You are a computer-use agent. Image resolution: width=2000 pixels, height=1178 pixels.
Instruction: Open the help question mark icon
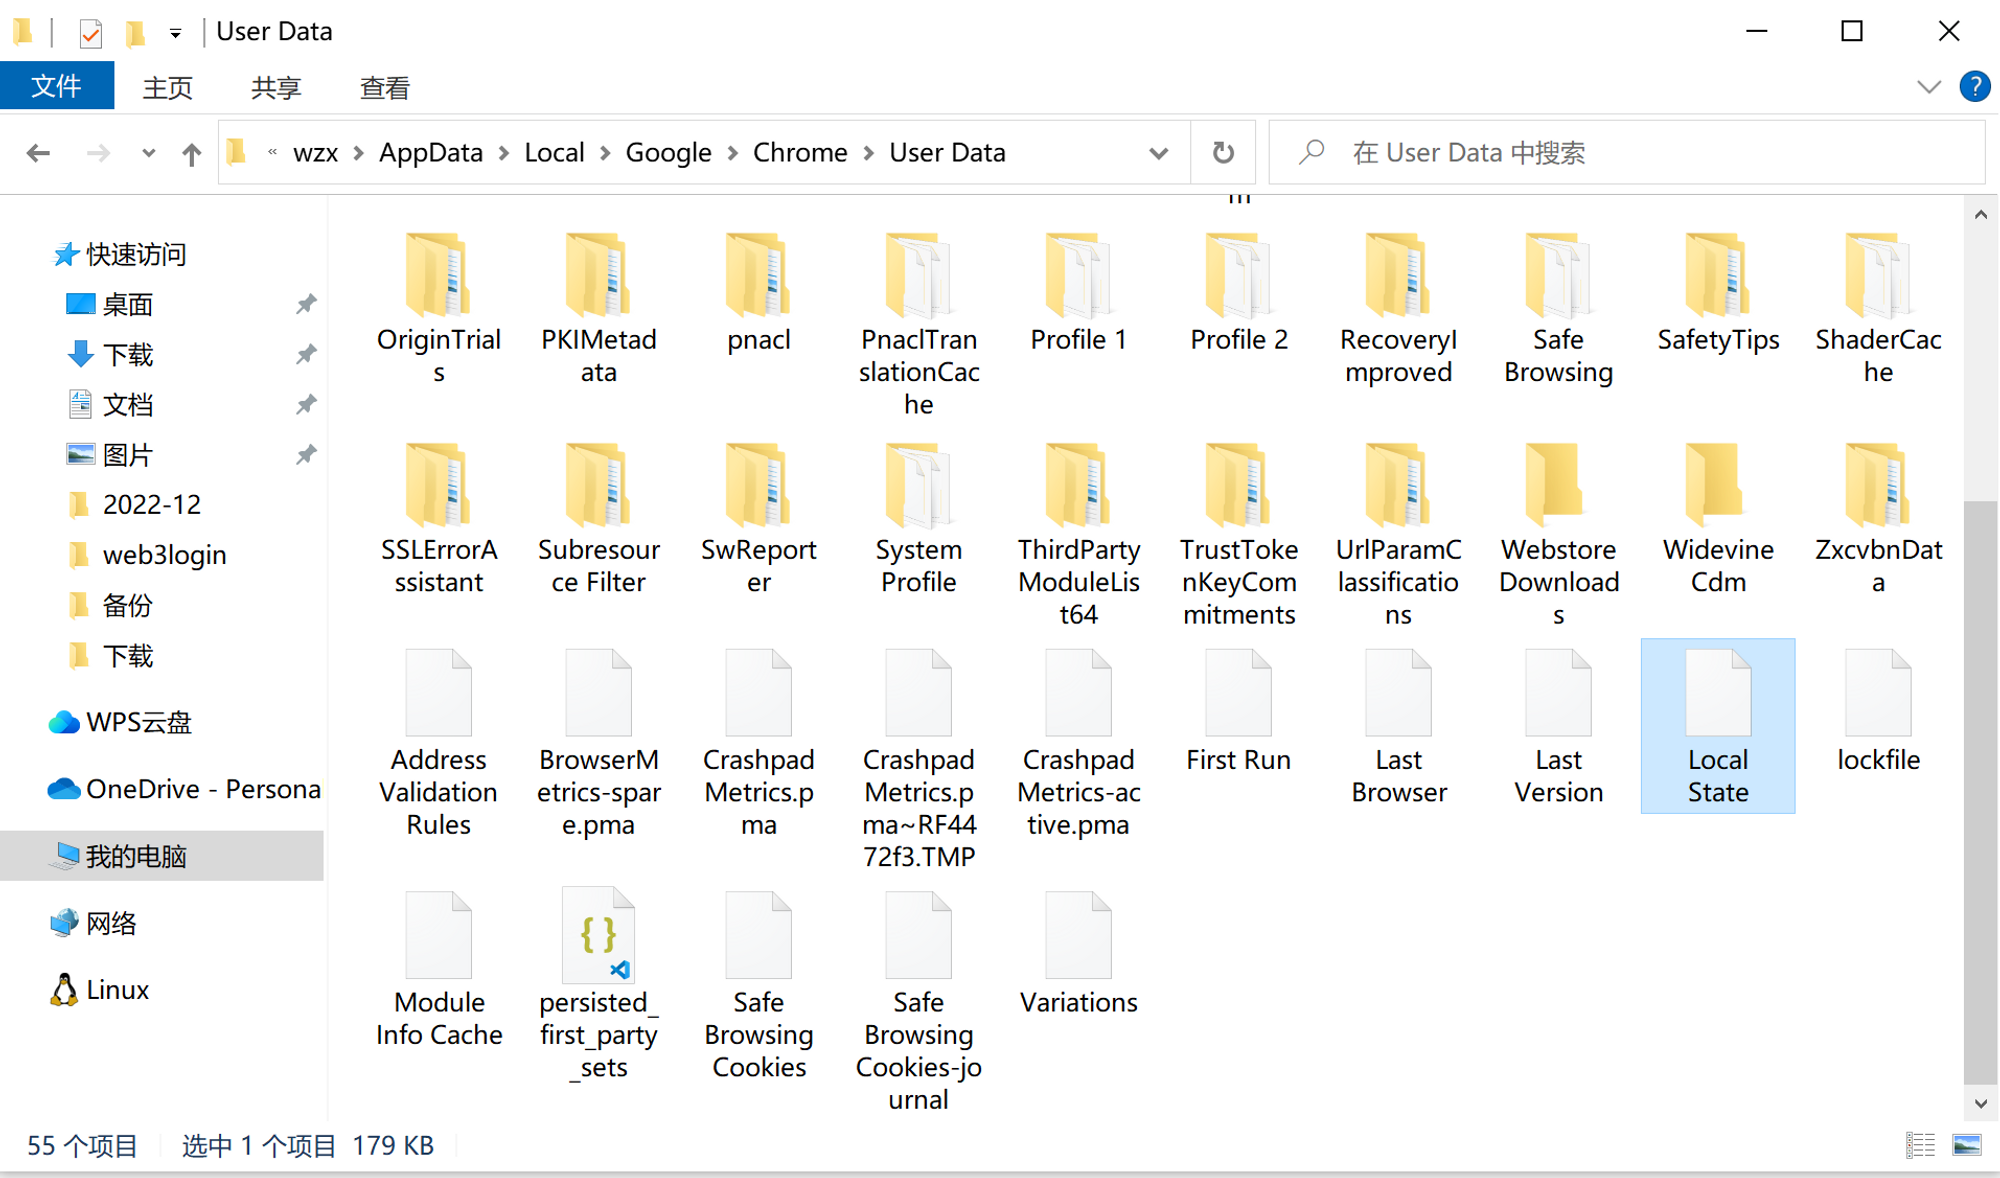(1974, 86)
